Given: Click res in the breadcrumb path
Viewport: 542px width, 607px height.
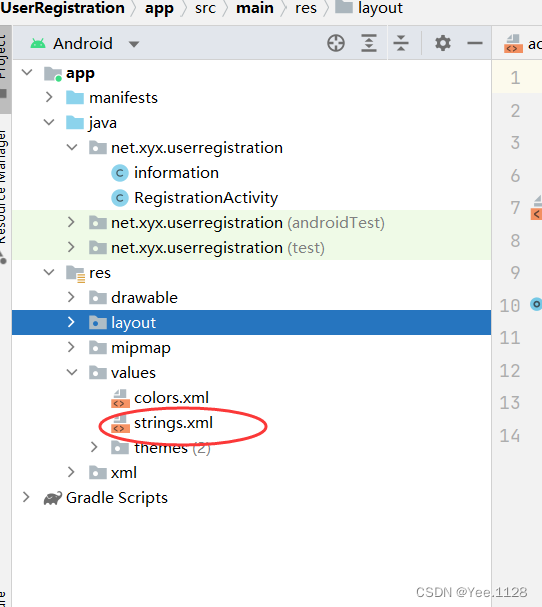Looking at the screenshot, I should pos(305,8).
